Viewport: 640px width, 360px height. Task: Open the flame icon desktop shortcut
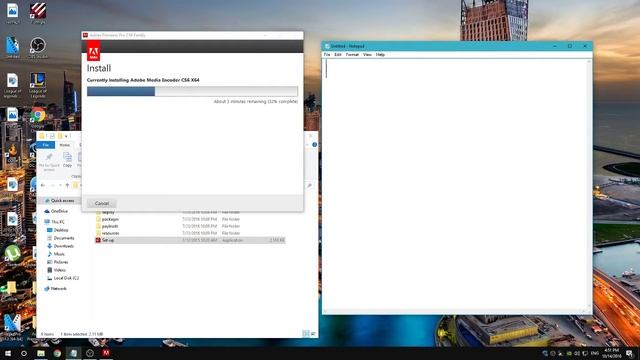(12, 153)
